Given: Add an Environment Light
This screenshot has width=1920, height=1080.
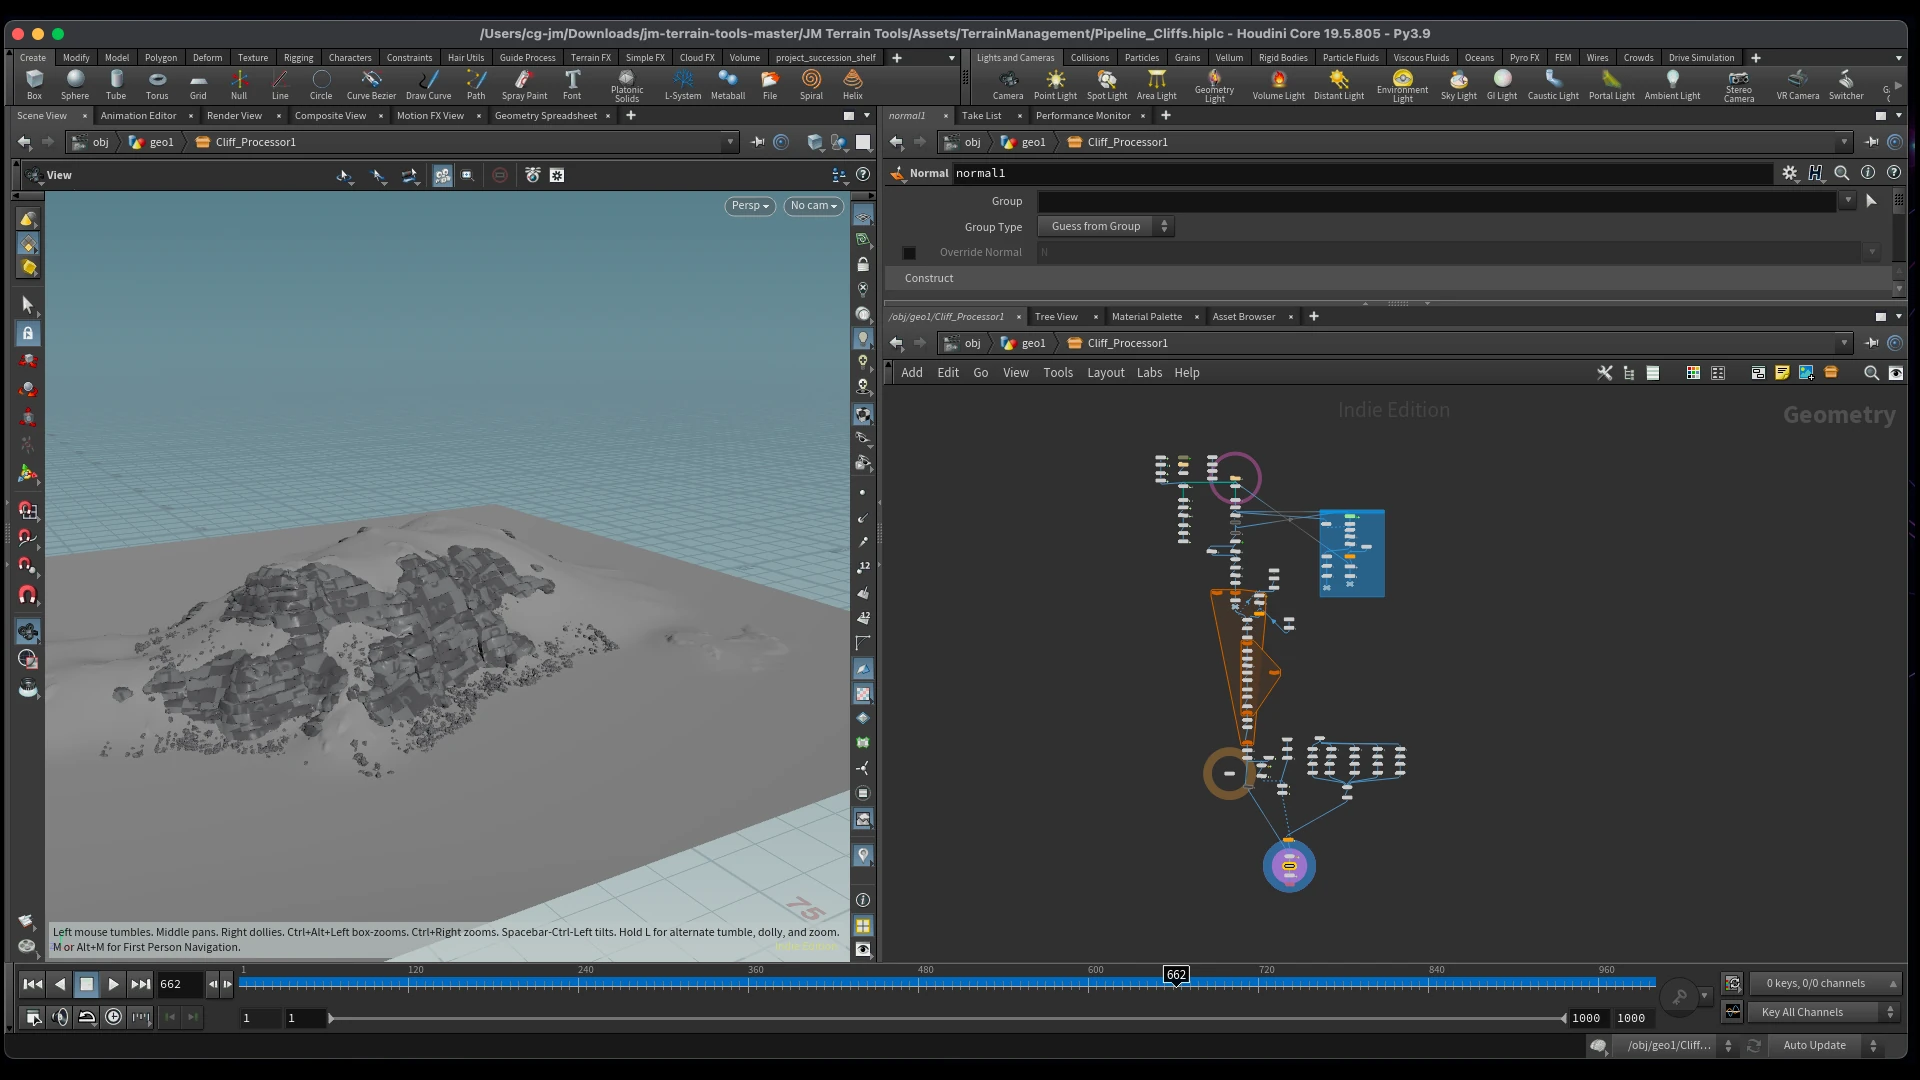Looking at the screenshot, I should pos(1402,86).
